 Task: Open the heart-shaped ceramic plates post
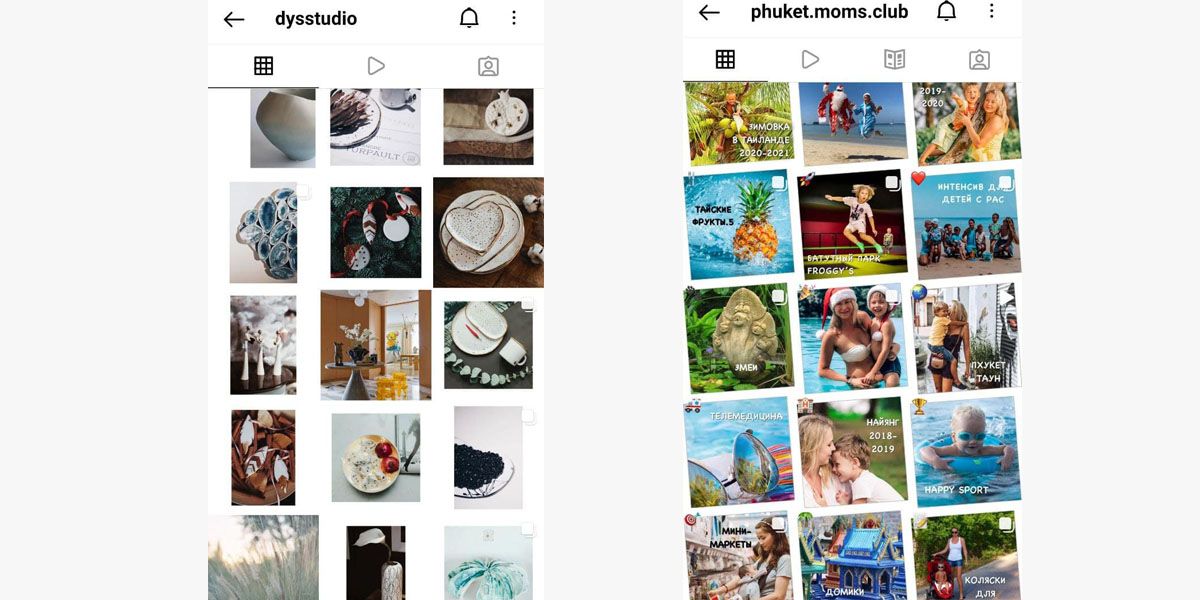488,232
